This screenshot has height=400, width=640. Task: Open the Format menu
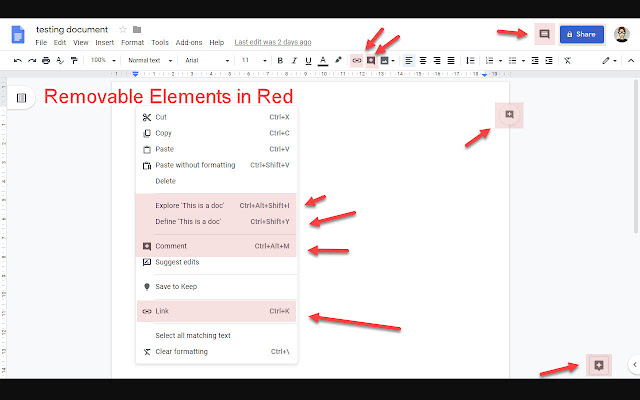coord(132,43)
